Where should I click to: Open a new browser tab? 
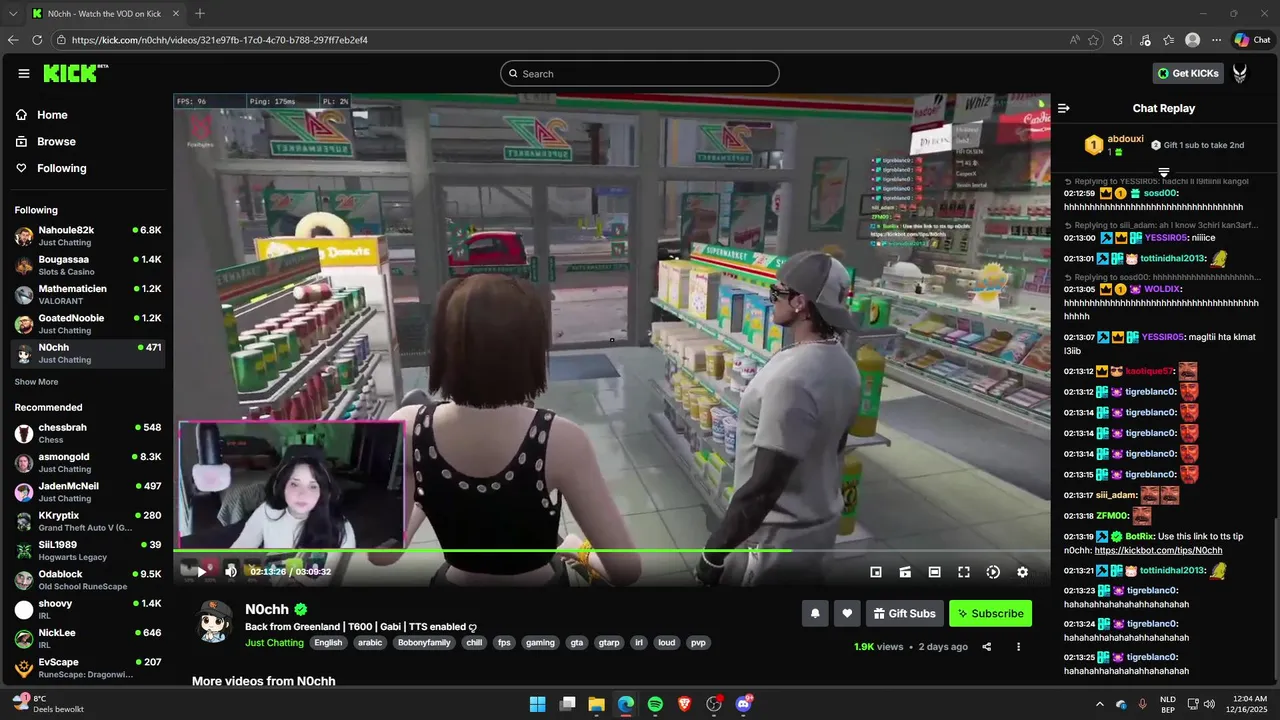pos(200,13)
